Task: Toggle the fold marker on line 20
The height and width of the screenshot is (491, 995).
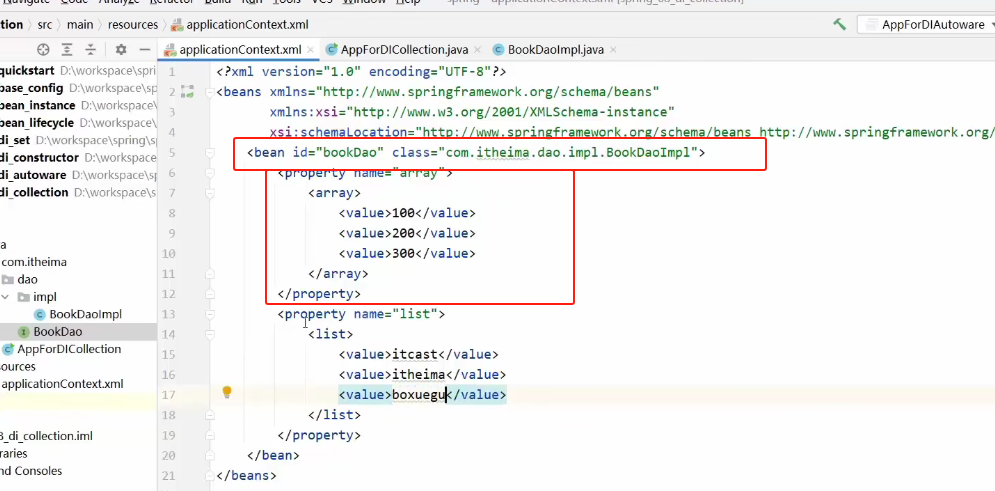Action: [x=210, y=455]
